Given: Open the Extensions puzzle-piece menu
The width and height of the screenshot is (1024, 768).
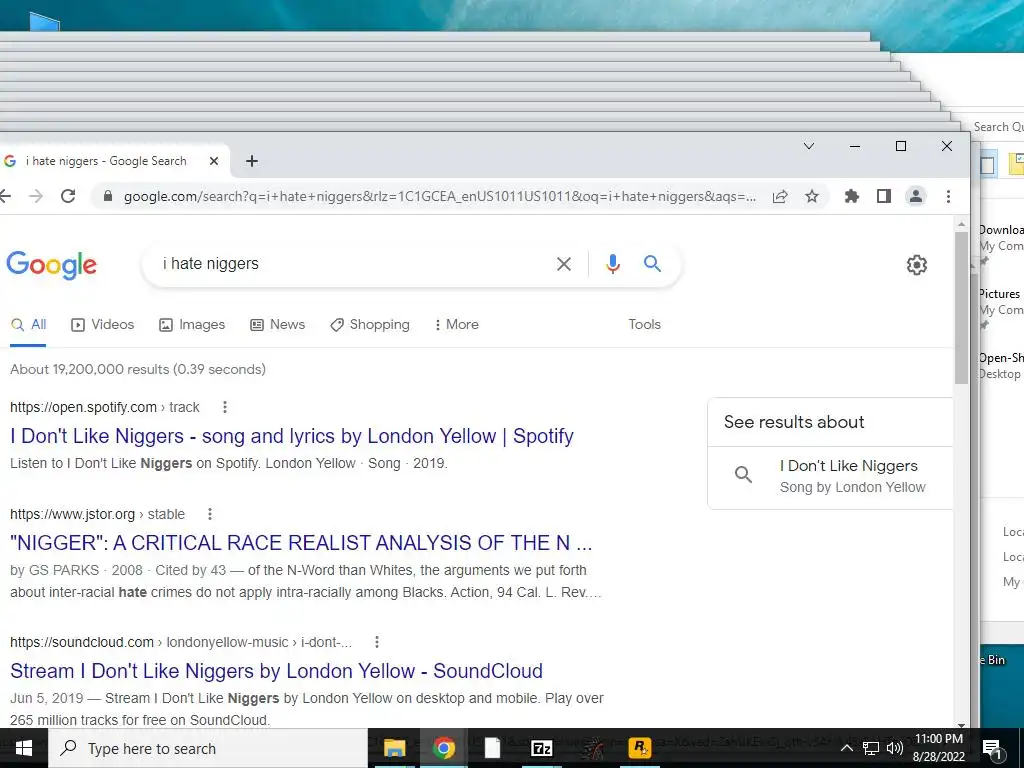Looking at the screenshot, I should [x=852, y=196].
